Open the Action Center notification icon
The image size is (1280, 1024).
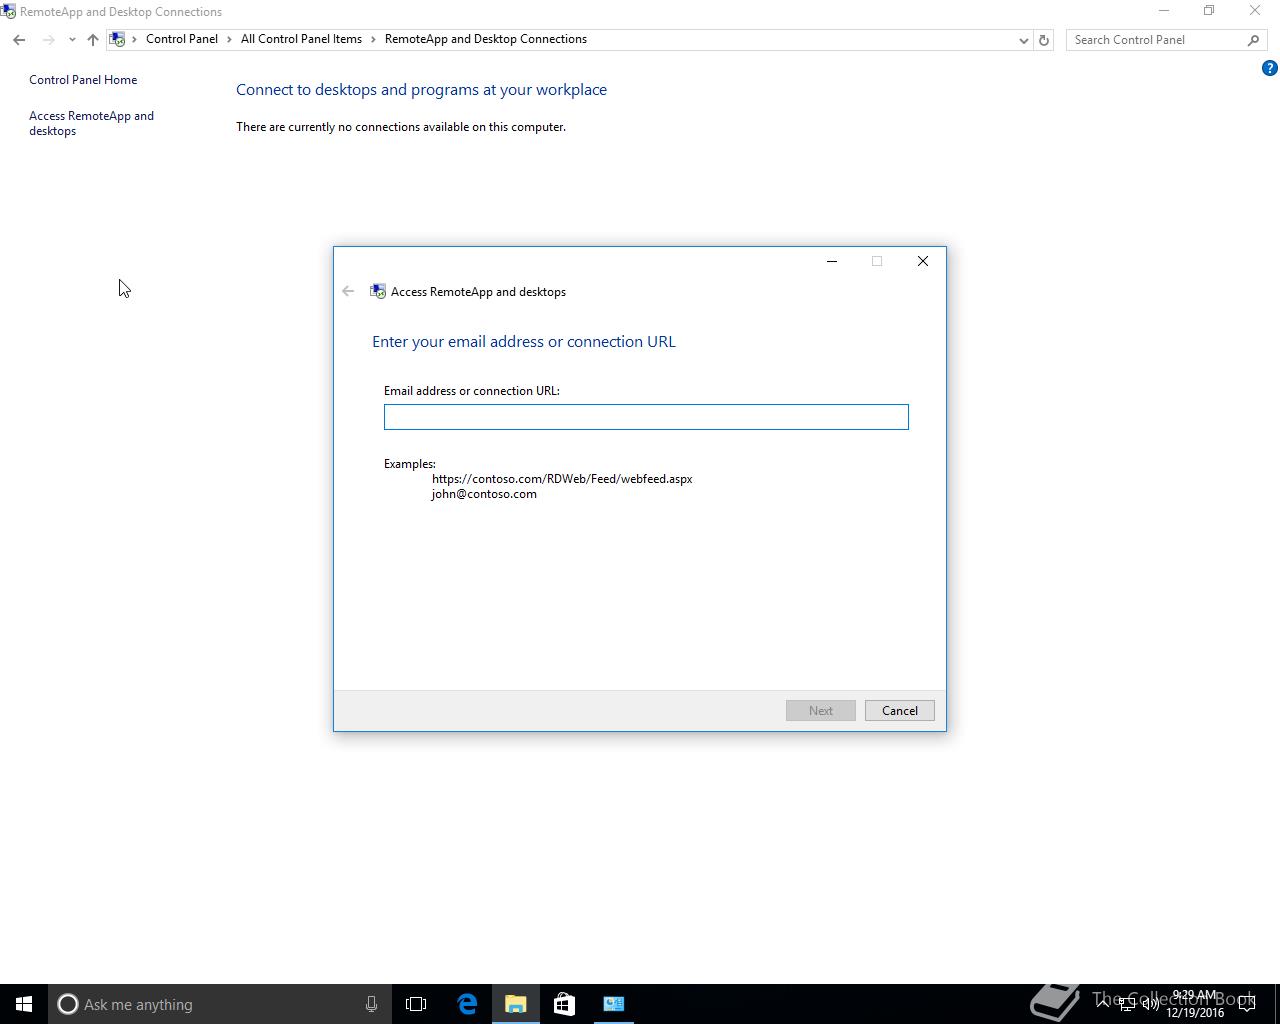coord(1247,1005)
